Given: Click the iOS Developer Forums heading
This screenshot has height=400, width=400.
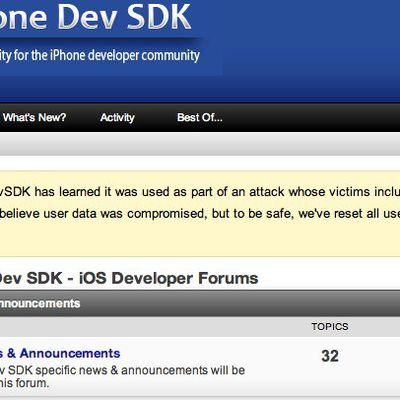Looking at the screenshot, I should 129,278.
